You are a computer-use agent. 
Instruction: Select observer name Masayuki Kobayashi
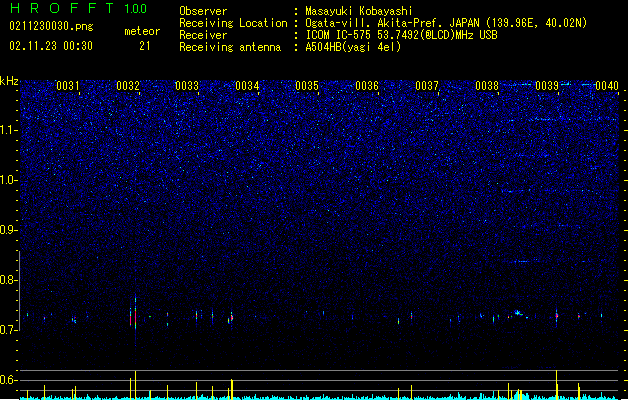359,11
